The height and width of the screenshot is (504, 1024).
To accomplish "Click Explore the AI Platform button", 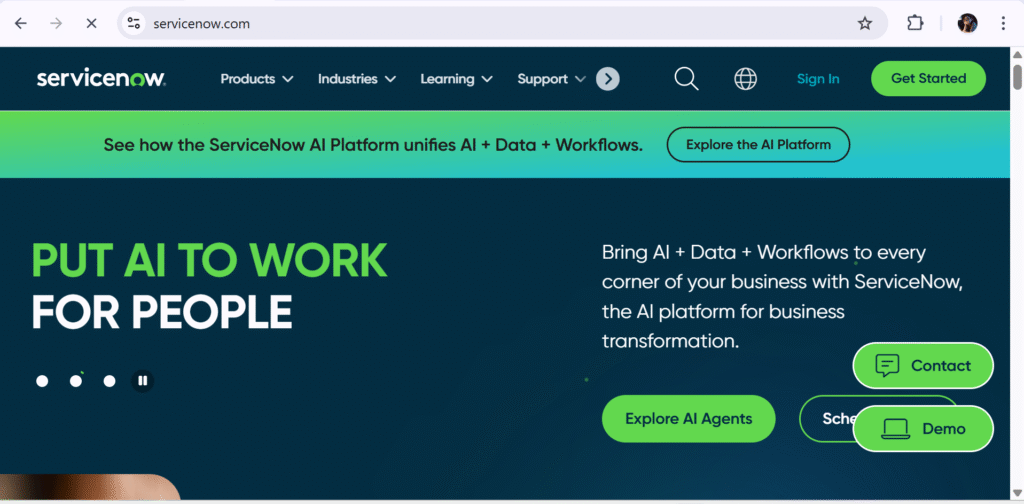I will click(x=758, y=144).
